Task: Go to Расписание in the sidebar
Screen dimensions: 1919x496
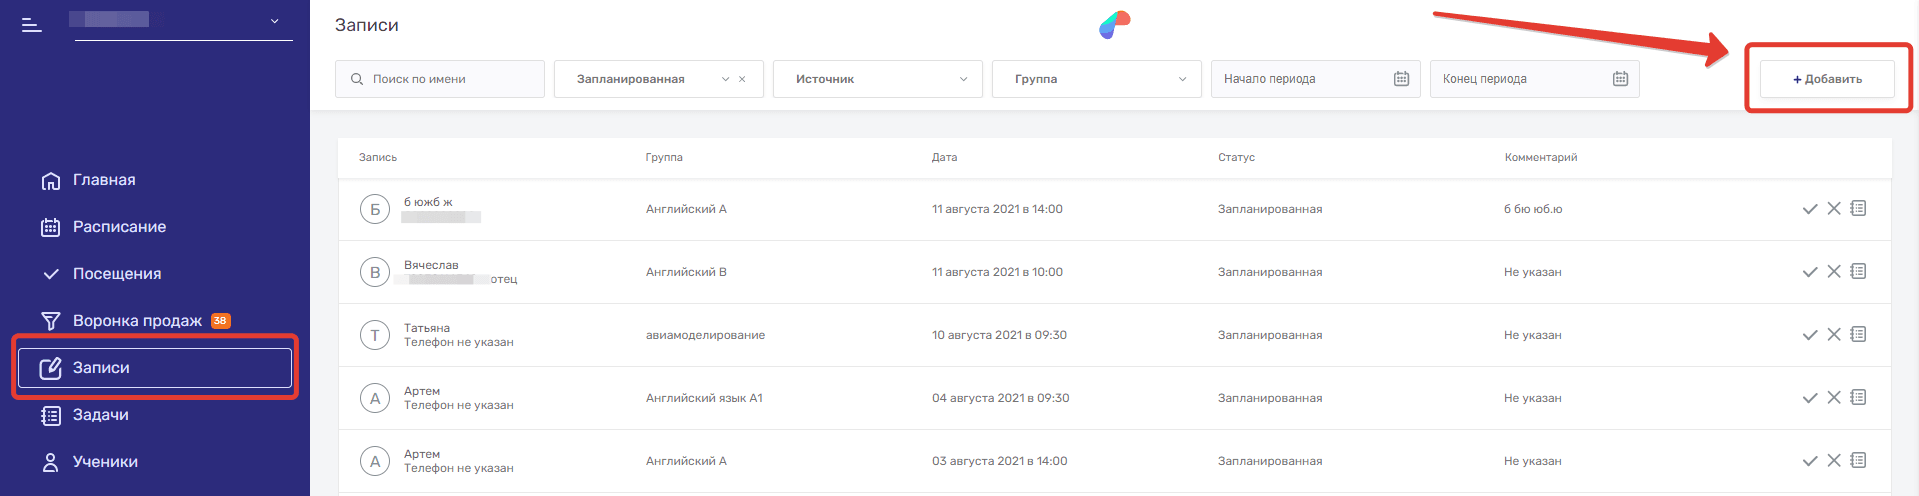Action: pyautogui.click(x=119, y=227)
